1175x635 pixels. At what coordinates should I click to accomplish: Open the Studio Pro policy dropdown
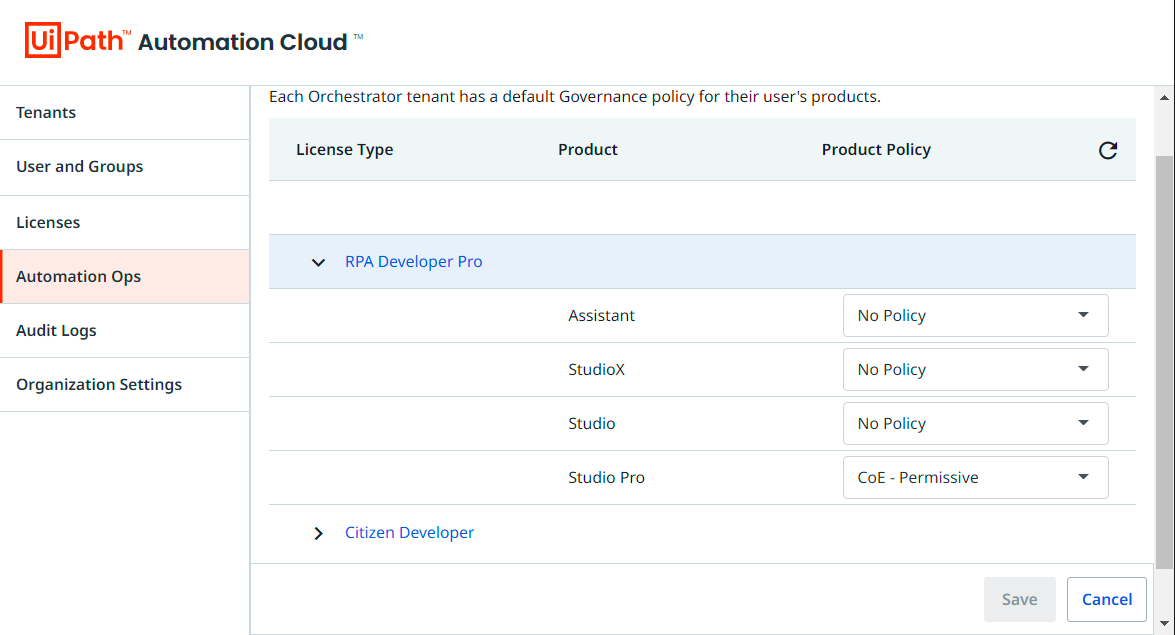coord(975,478)
